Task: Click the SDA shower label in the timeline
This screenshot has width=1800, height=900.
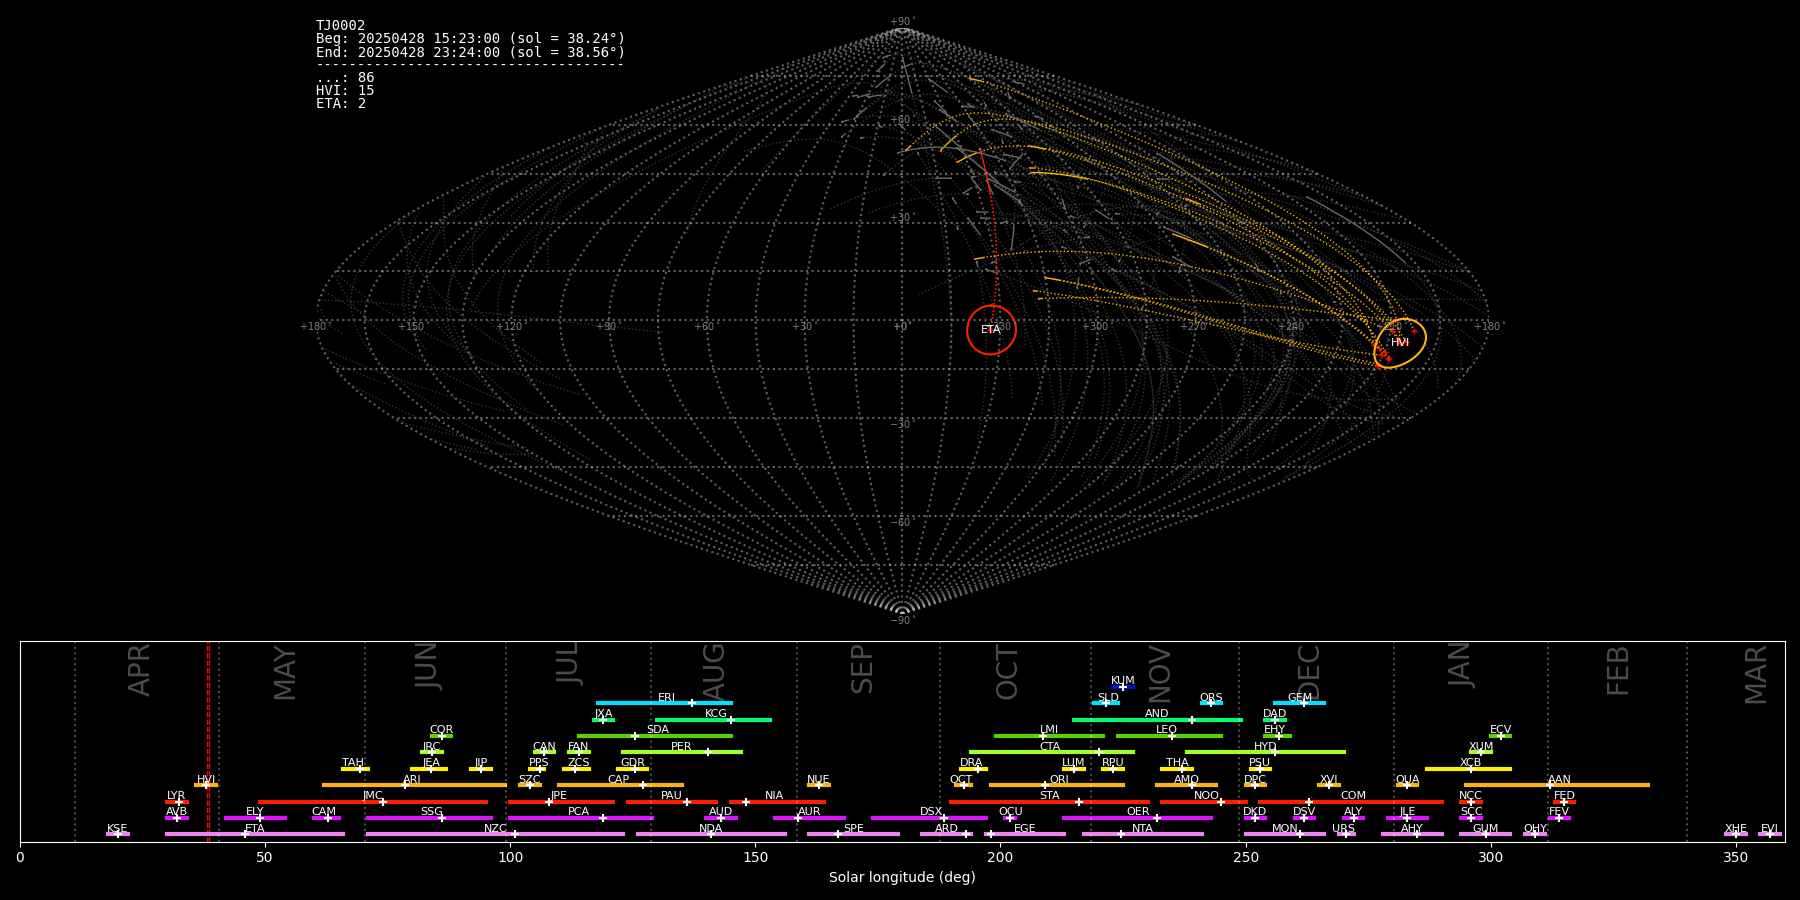Action: 658,729
